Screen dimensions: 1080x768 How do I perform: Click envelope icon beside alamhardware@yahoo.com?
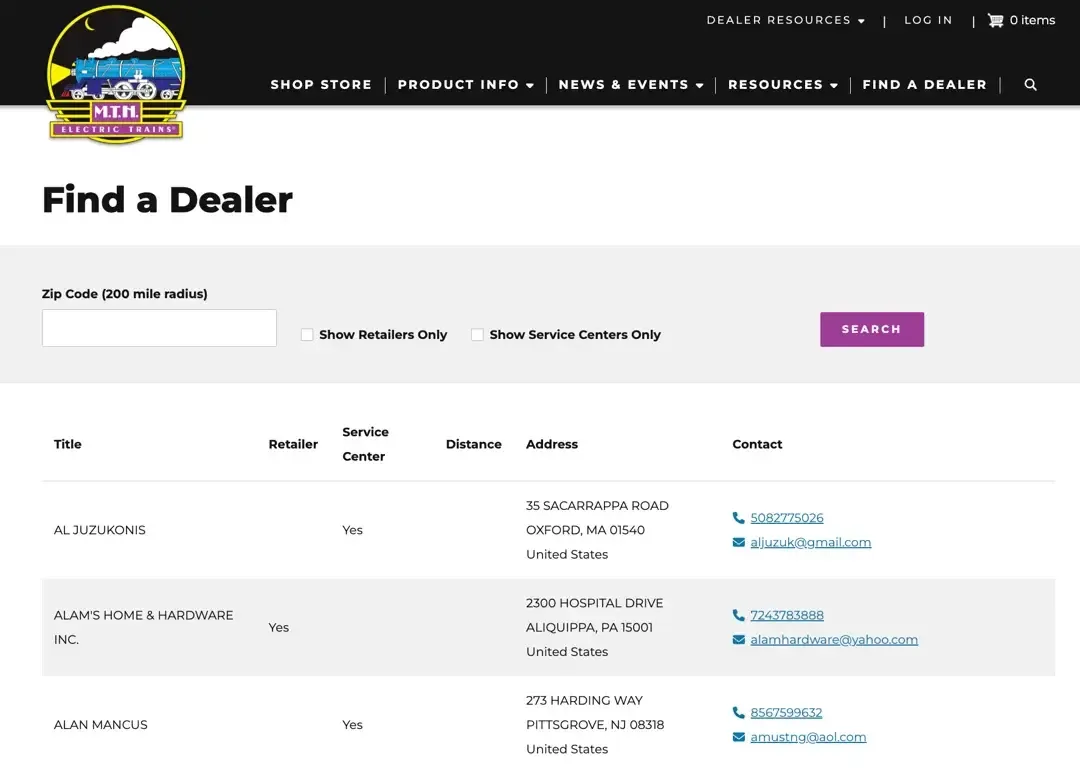tap(738, 640)
